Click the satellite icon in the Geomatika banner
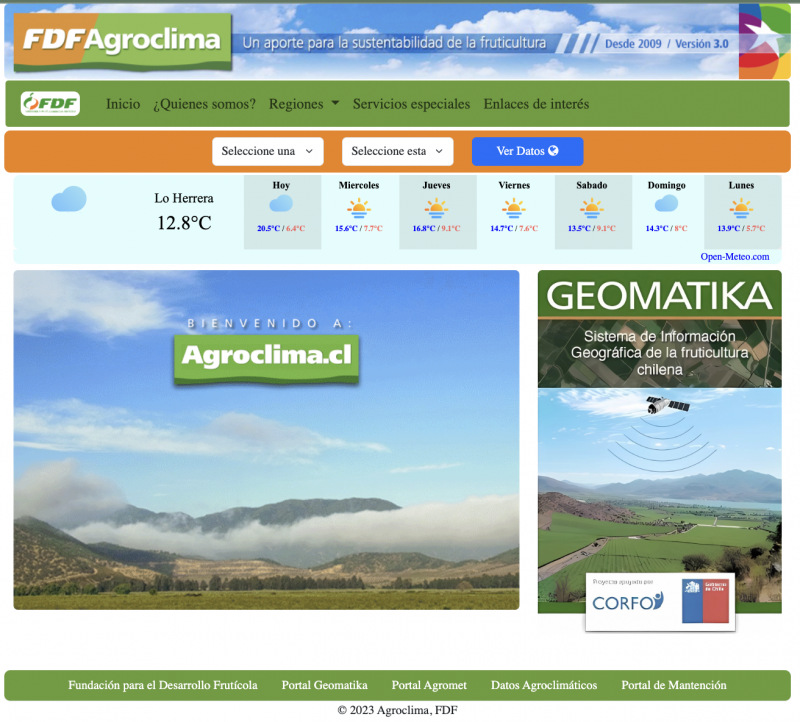The image size is (800, 722). 667,405
